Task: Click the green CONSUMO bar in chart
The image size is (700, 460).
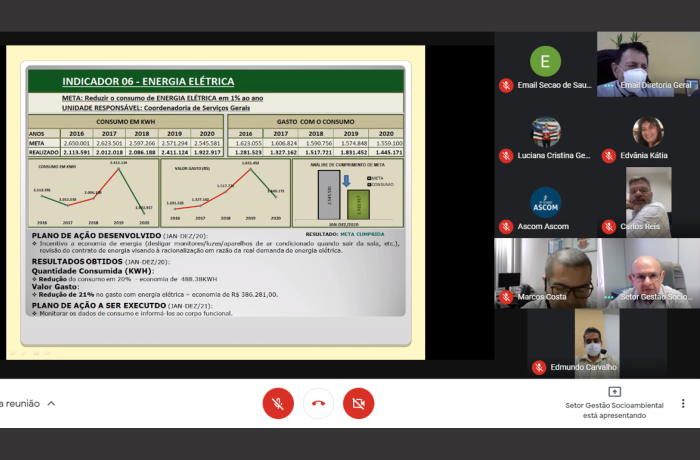Action: (x=358, y=205)
